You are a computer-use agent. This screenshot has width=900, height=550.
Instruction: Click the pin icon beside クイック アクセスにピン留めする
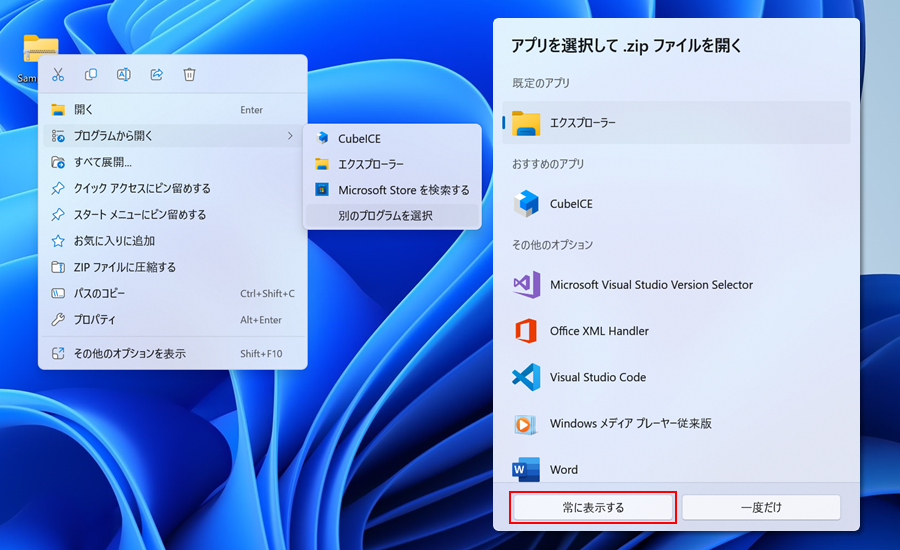click(58, 188)
